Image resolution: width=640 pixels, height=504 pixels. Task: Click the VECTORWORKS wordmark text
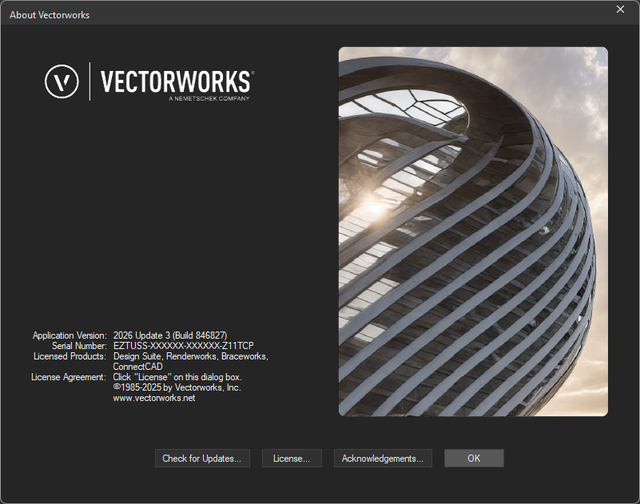pyautogui.click(x=176, y=82)
